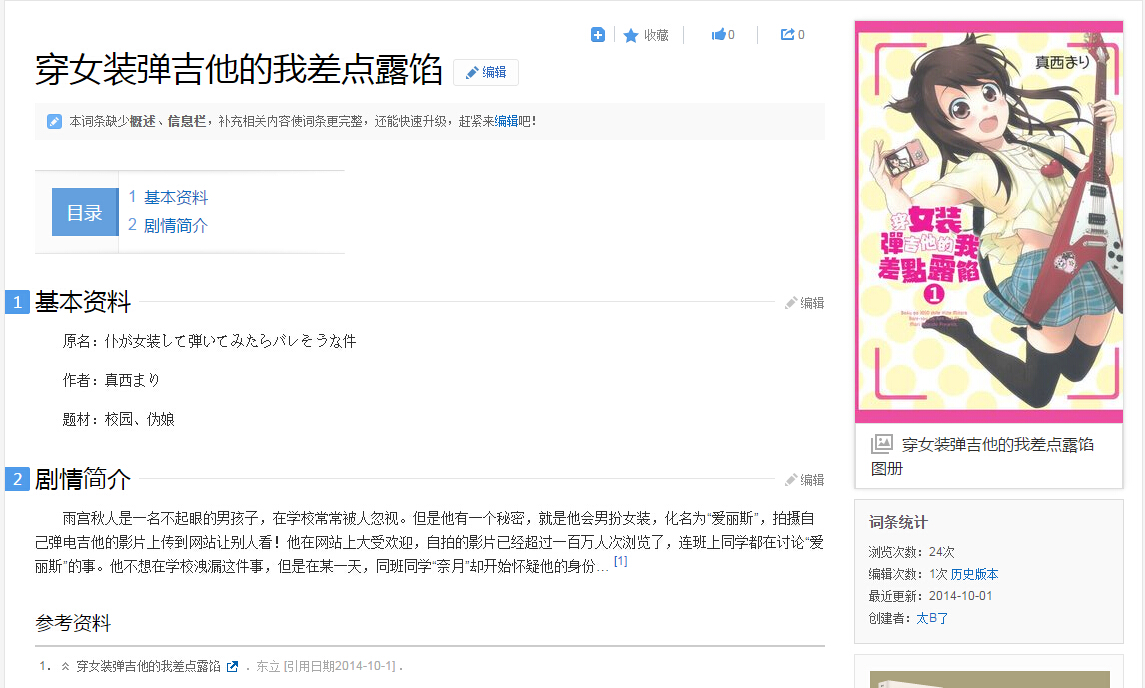Viewport: 1145px width, 688px height.
Task: Click the 编辑 button beside the title
Action: point(486,72)
